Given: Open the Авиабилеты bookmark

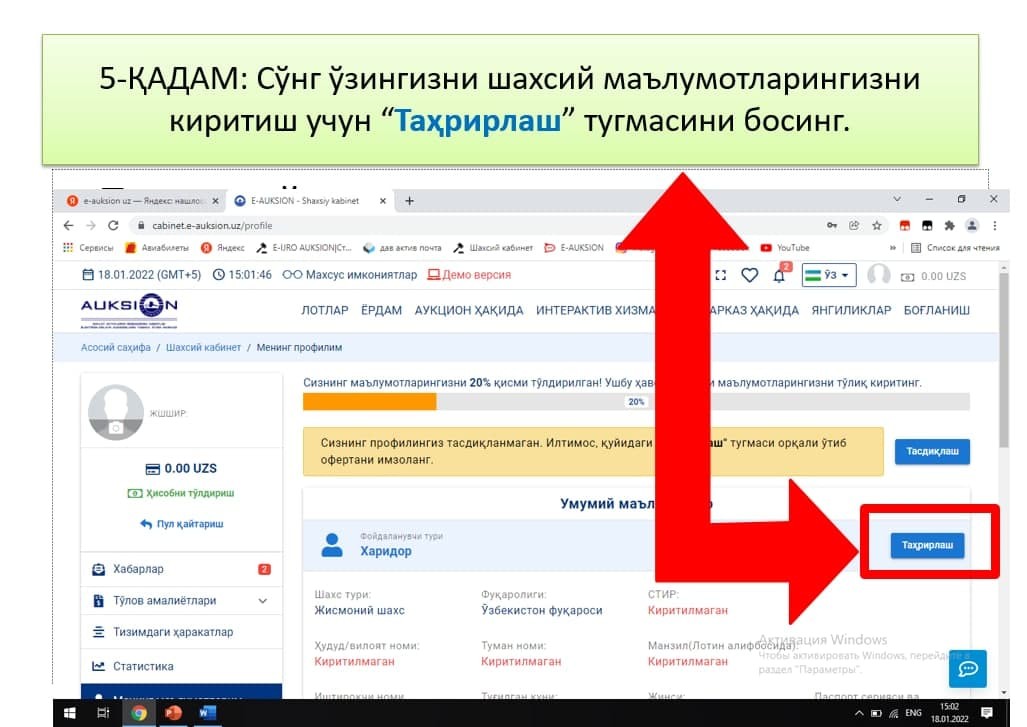Looking at the screenshot, I should pos(157,248).
